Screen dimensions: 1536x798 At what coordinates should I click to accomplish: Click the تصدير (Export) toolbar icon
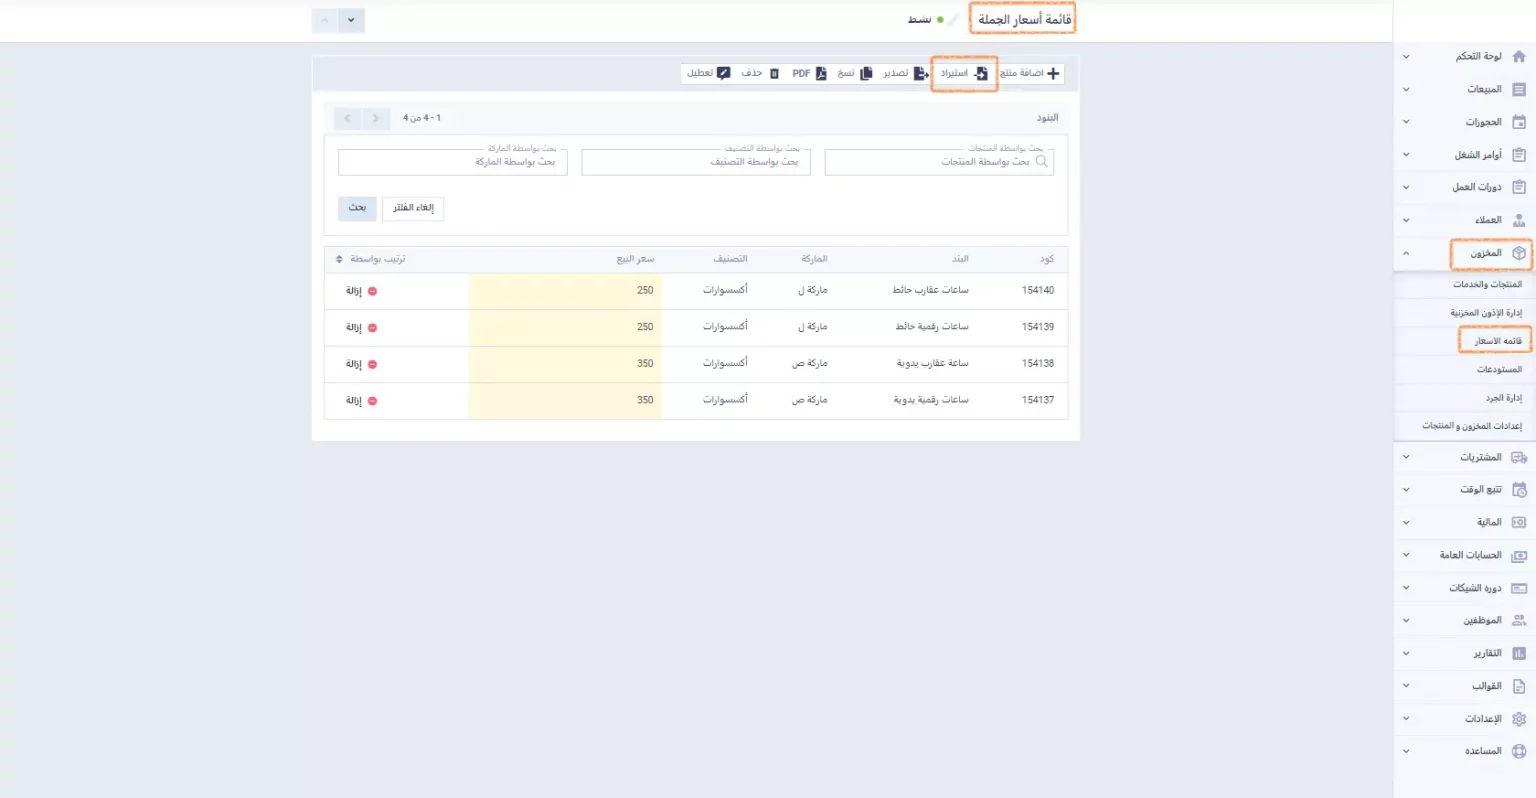tap(921, 74)
